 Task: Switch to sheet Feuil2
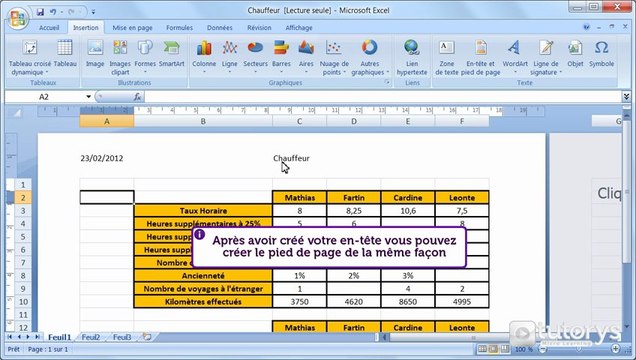[x=90, y=337]
